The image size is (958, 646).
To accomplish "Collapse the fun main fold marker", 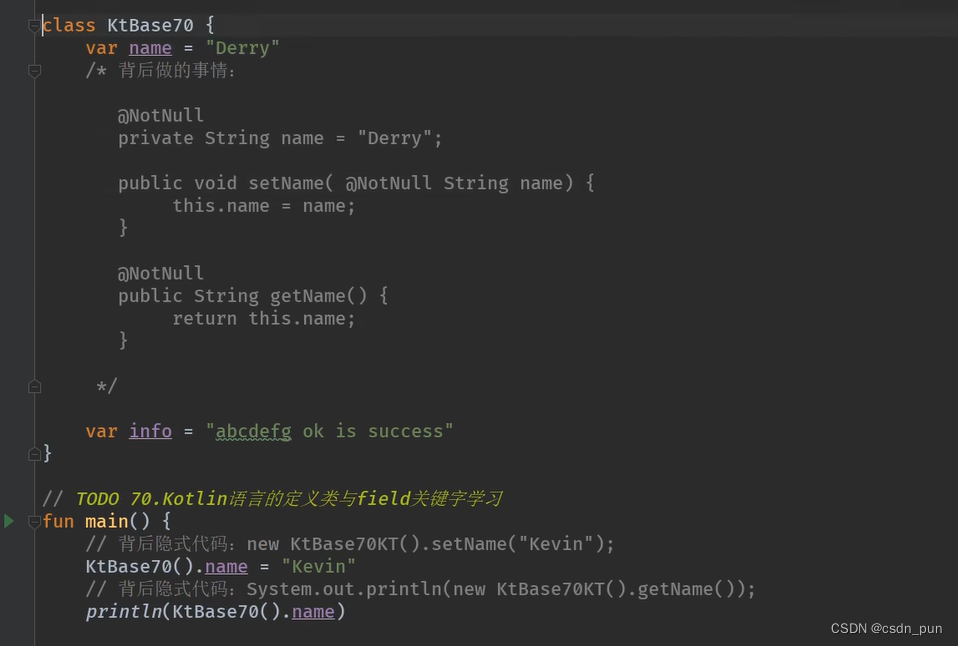I will (x=34, y=521).
